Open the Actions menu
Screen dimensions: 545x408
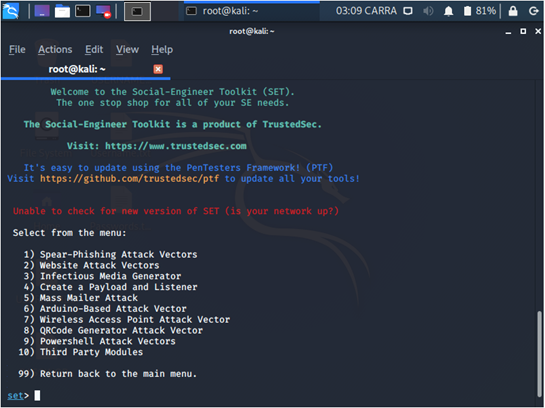[55, 49]
